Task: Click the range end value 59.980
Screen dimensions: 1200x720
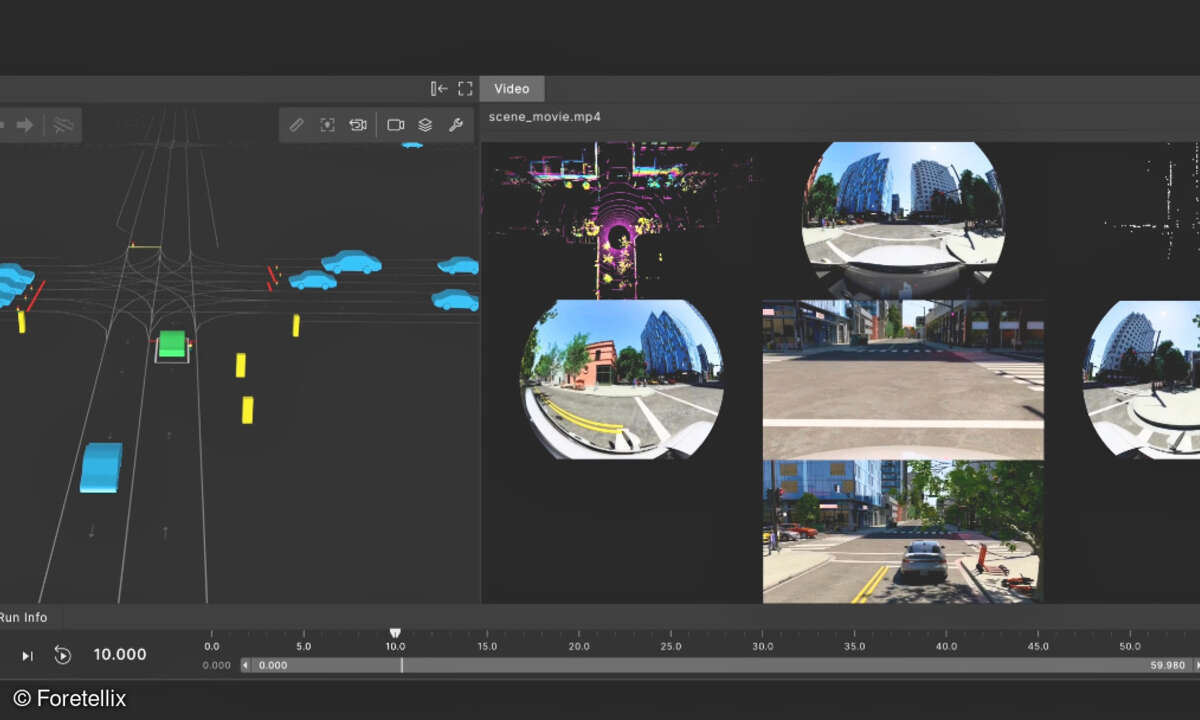Action: [1167, 665]
